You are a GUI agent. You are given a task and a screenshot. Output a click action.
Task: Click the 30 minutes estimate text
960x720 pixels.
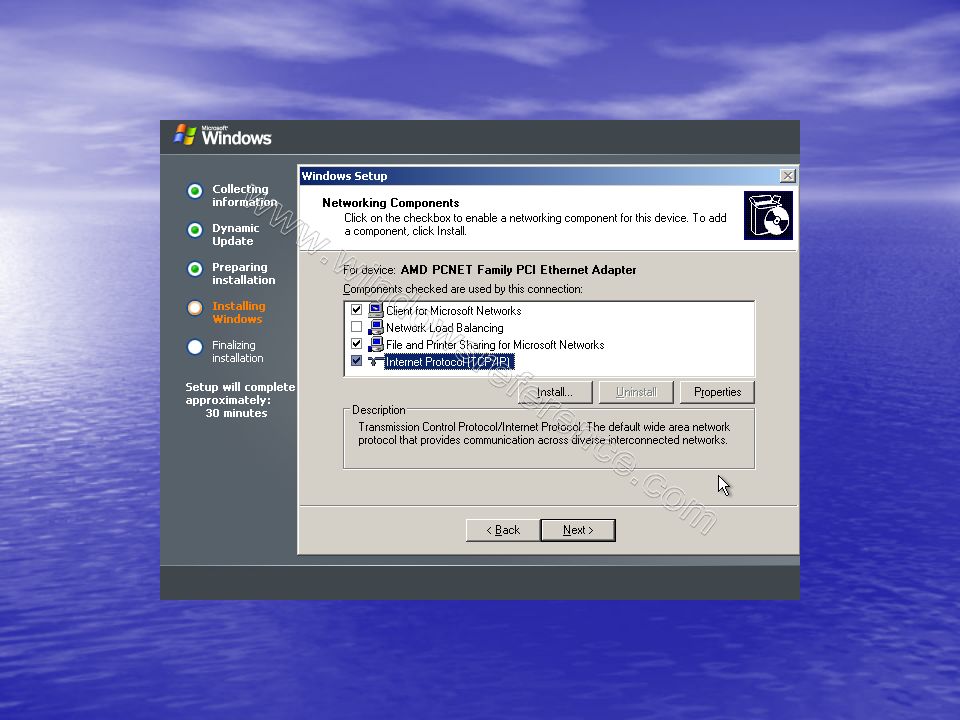pos(236,413)
